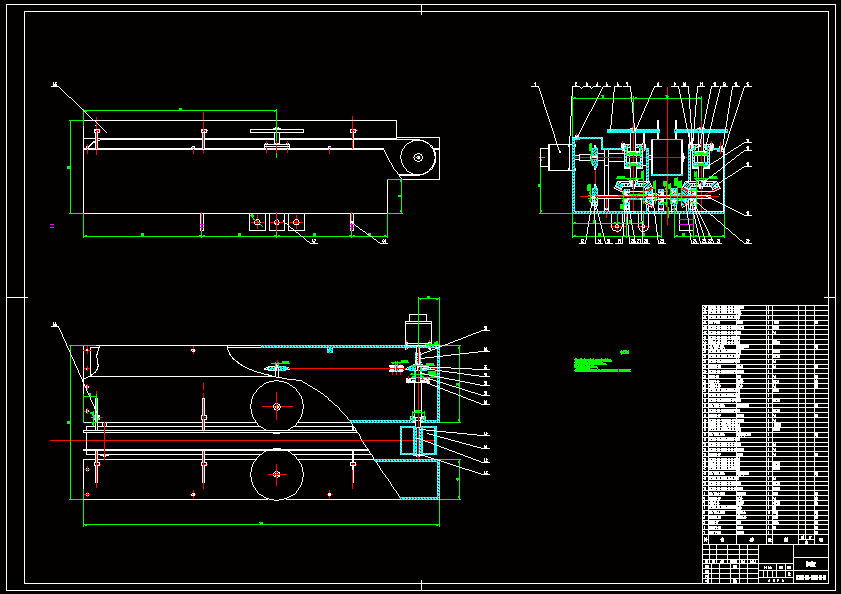This screenshot has width=841, height=594.
Task: Select the lower large wheel circle in bottom view
Action: [x=277, y=474]
